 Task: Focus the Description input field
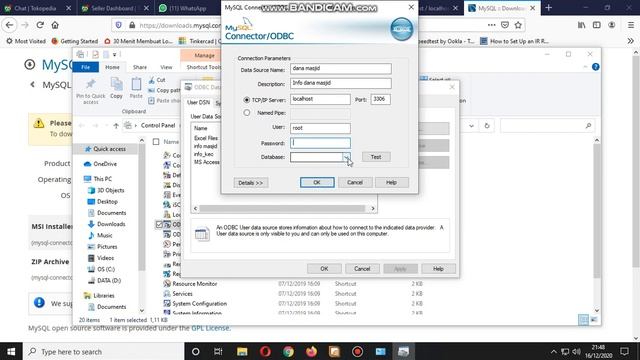click(341, 83)
